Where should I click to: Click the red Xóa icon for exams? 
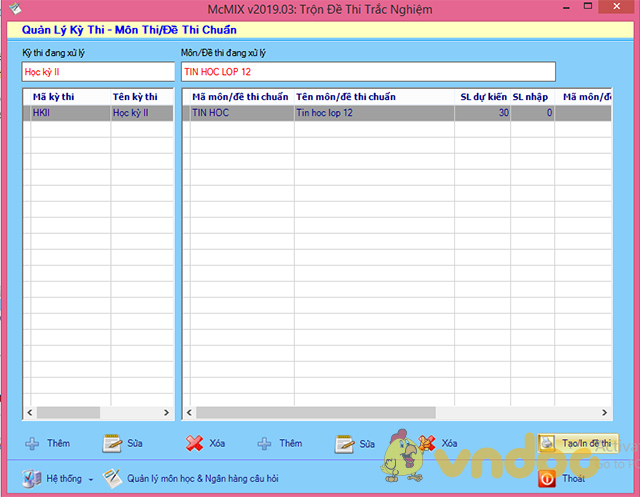(194, 443)
